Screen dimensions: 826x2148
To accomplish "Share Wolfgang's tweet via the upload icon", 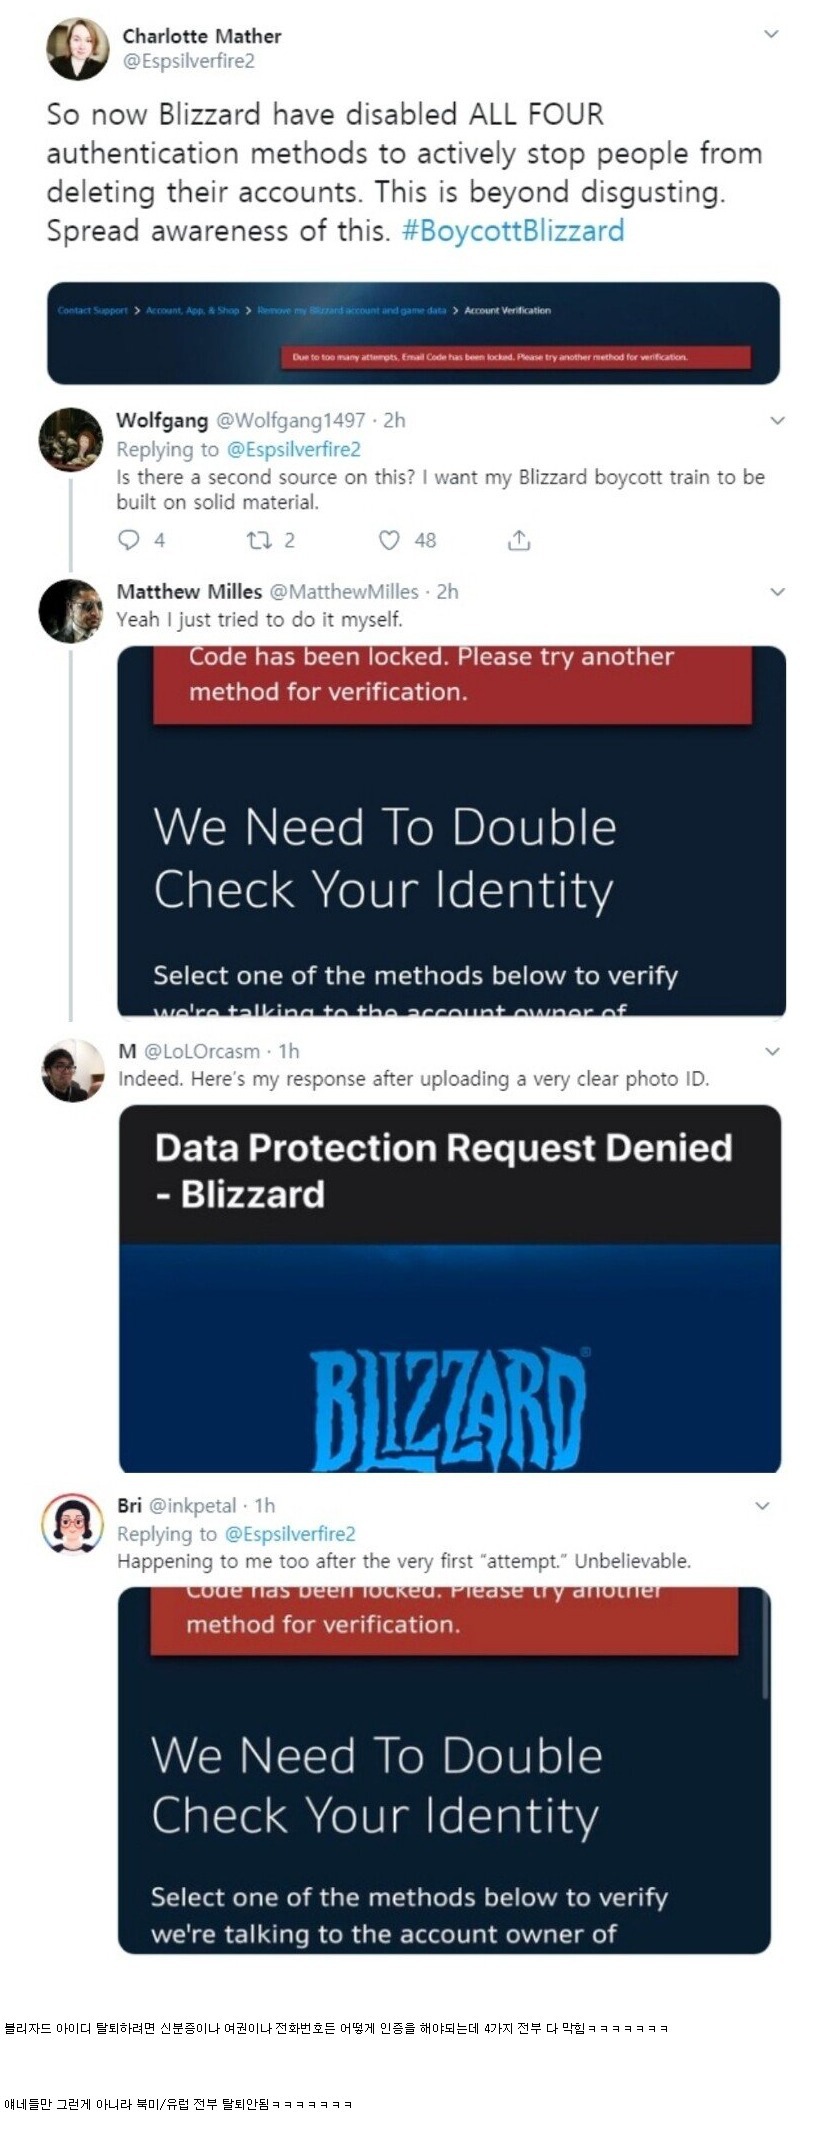I will click(519, 541).
